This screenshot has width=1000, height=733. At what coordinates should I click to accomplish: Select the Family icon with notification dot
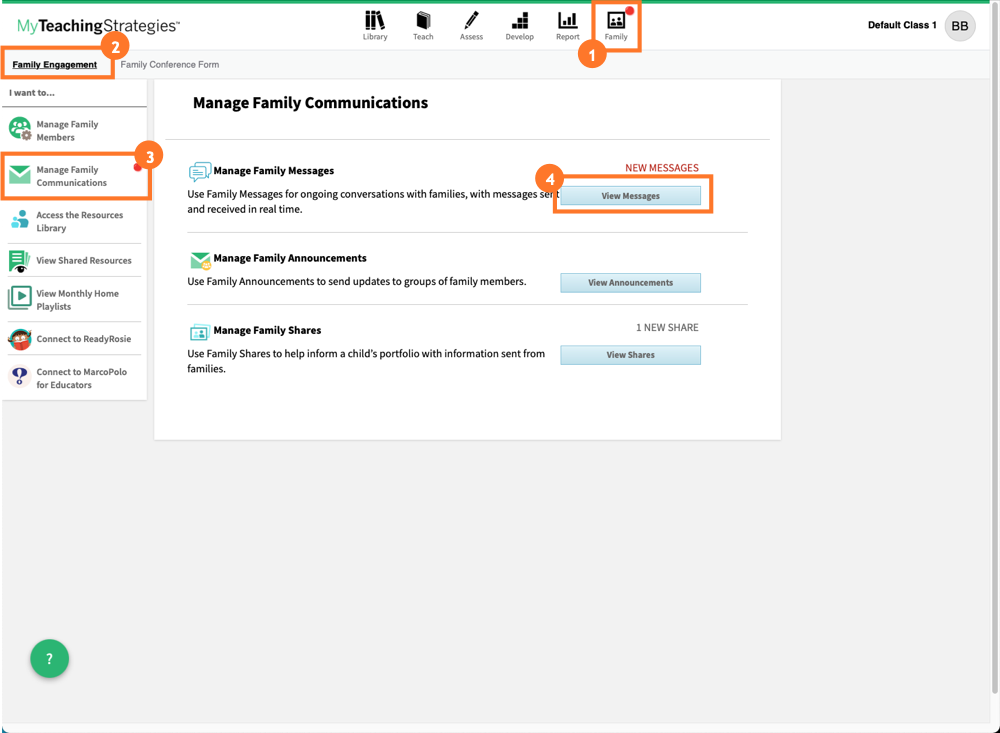coord(615,25)
